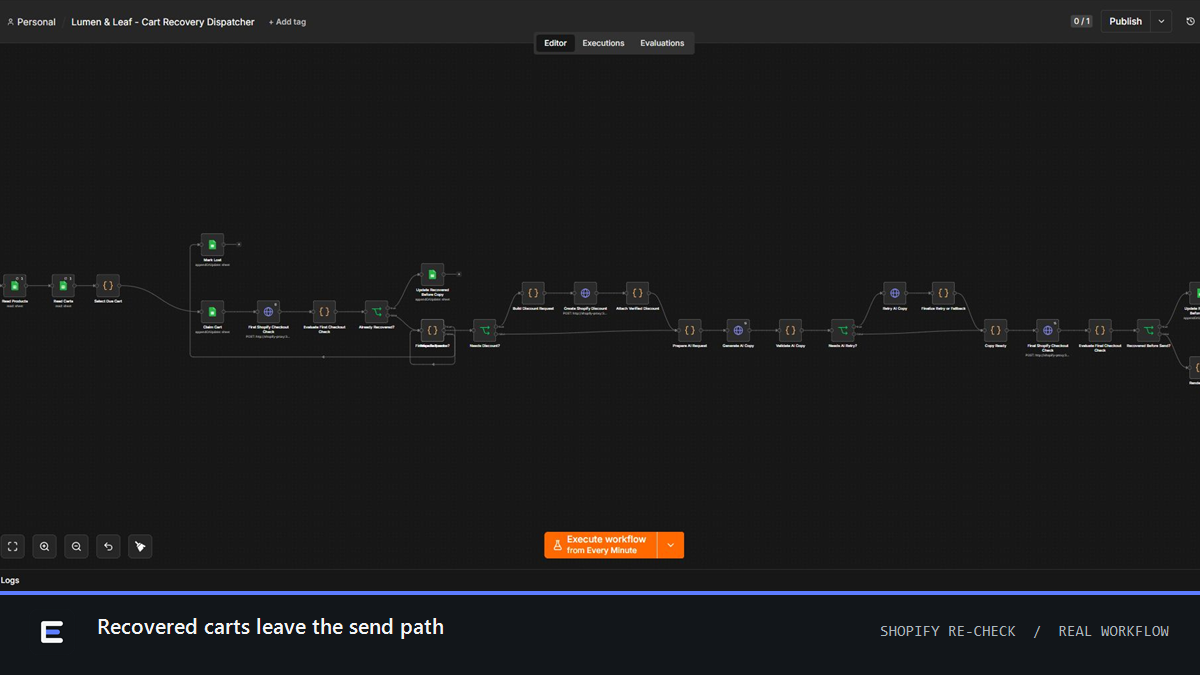Select the Read Products sheet node
This screenshot has width=1200, height=675.
[x=14, y=286]
